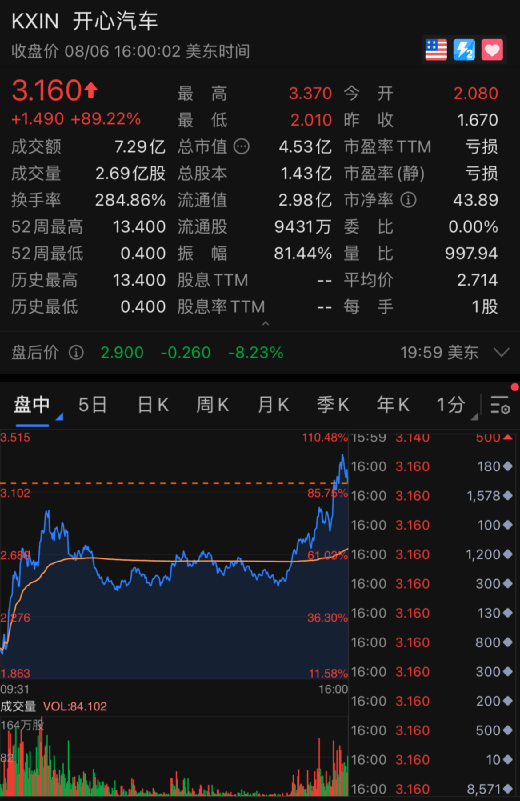The image size is (520, 801).
Task: Tap the volume bar chart
Action: tap(174, 757)
